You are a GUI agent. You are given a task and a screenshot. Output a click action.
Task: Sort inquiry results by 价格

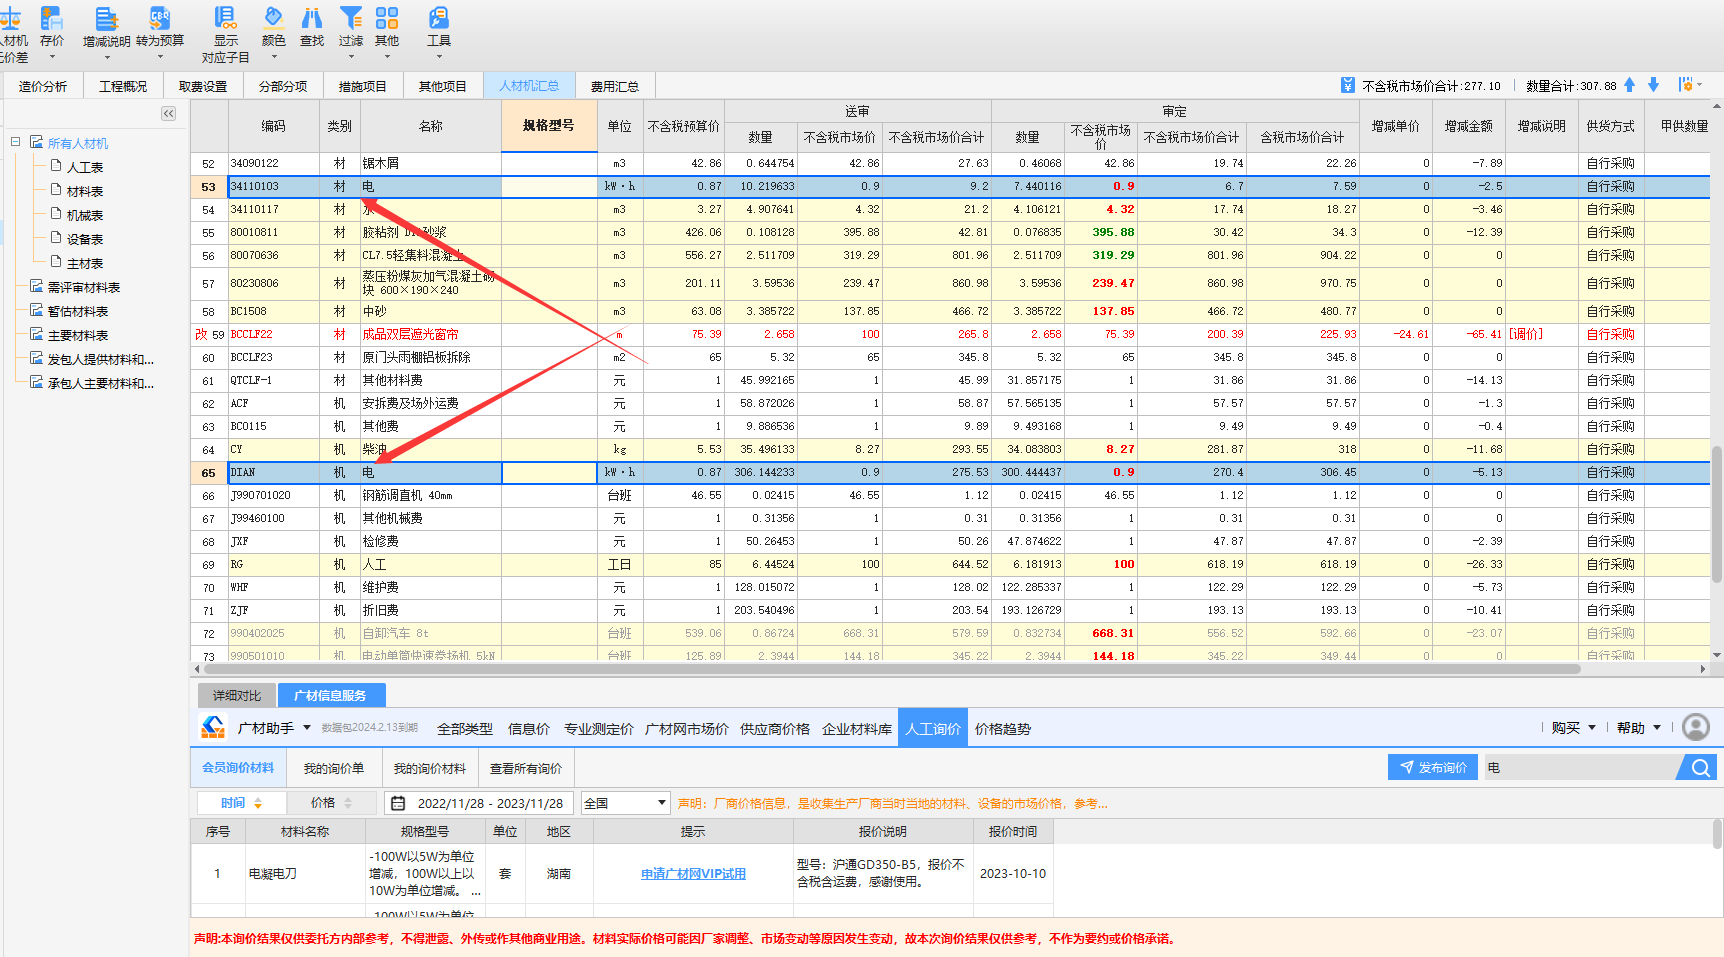(x=331, y=803)
